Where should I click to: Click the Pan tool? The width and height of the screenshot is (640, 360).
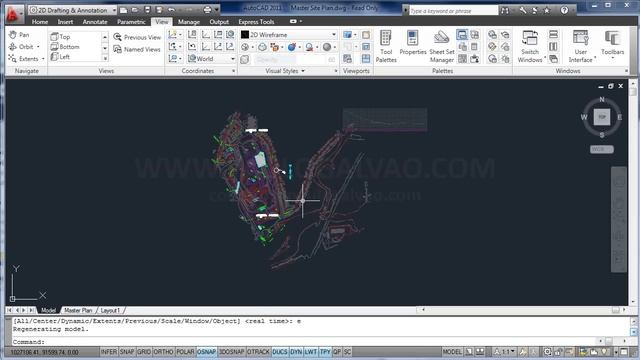20,35
